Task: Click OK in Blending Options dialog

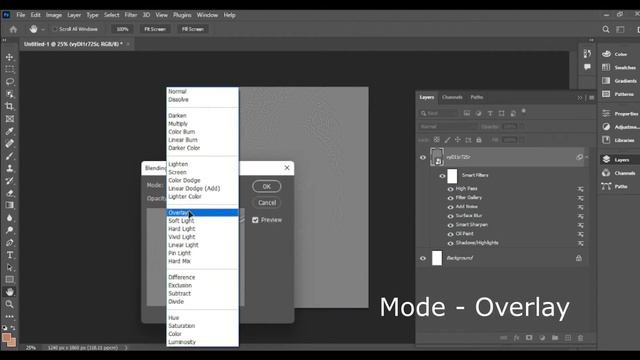Action: [267, 187]
